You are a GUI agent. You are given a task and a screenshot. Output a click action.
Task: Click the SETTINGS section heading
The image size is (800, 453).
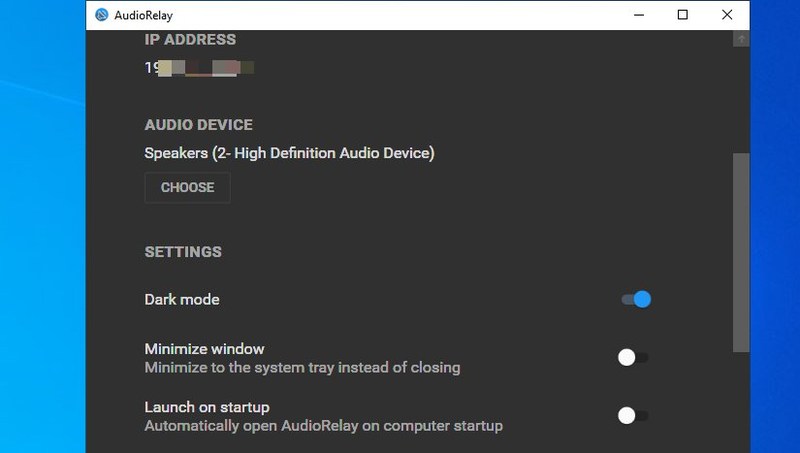[183, 252]
